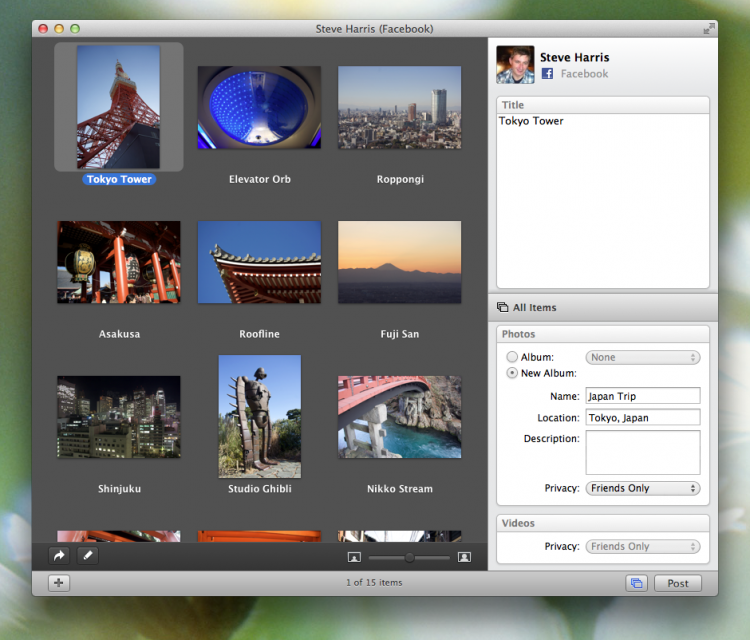Click the large thumbnail size icon

[464, 557]
